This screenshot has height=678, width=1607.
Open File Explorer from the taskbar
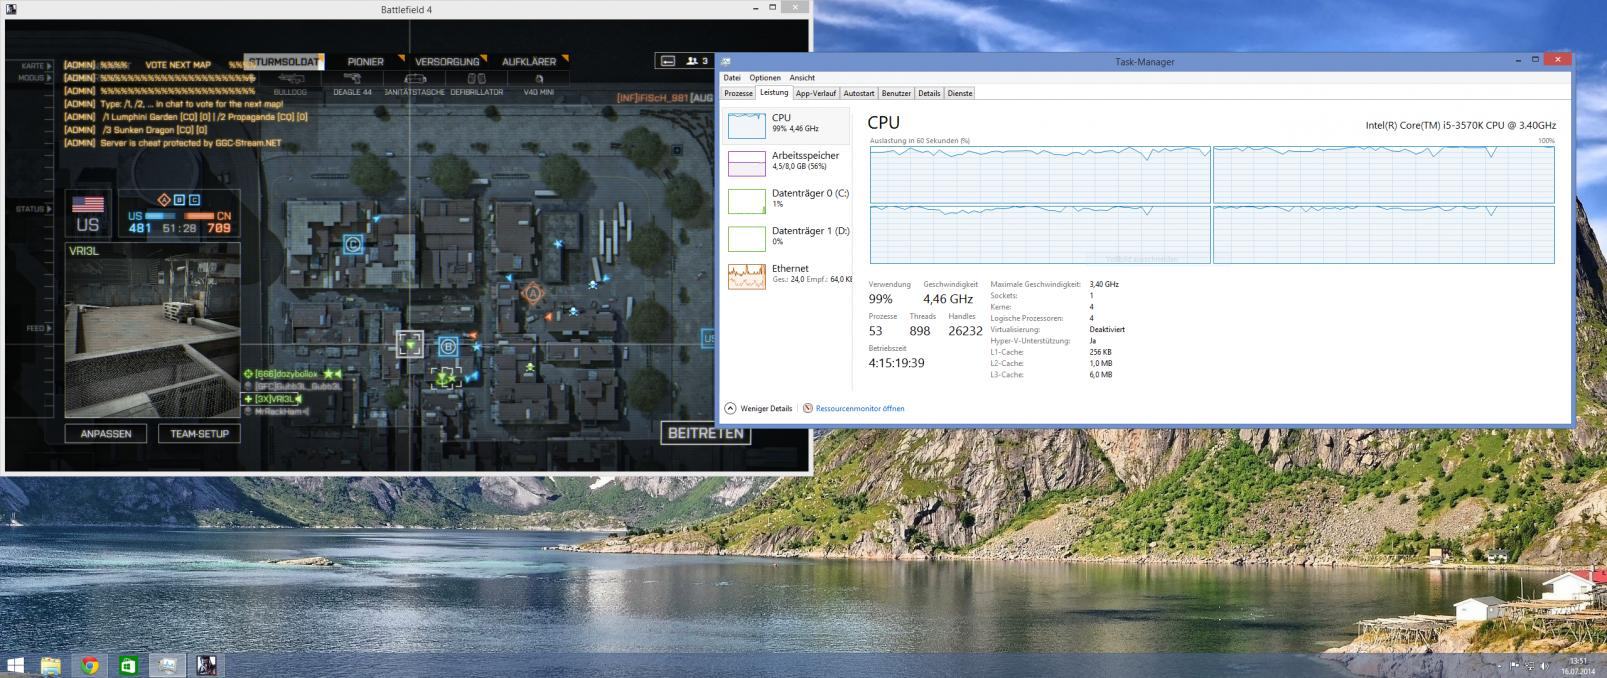[x=51, y=665]
